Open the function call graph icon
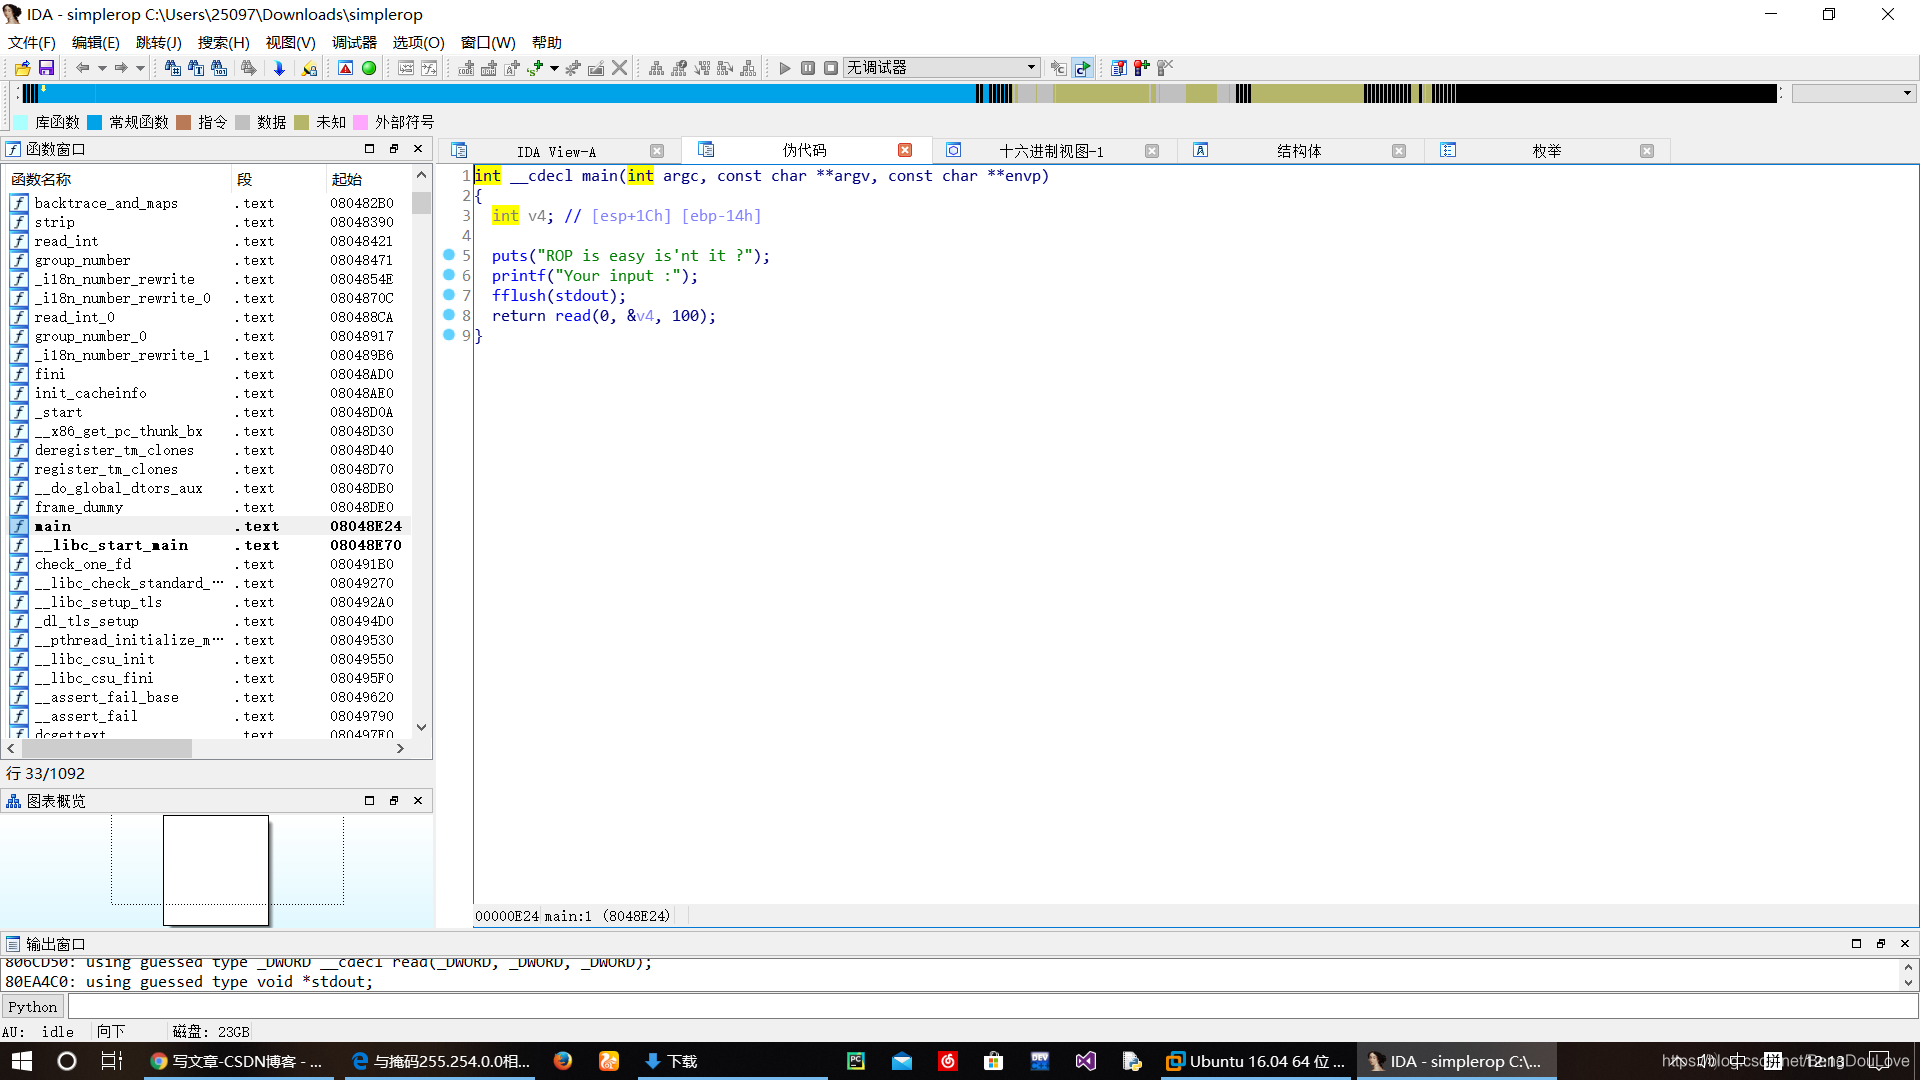 (x=679, y=67)
